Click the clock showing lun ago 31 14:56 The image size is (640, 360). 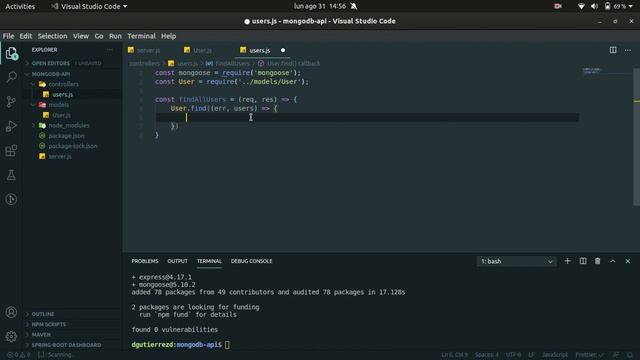click(x=320, y=6)
